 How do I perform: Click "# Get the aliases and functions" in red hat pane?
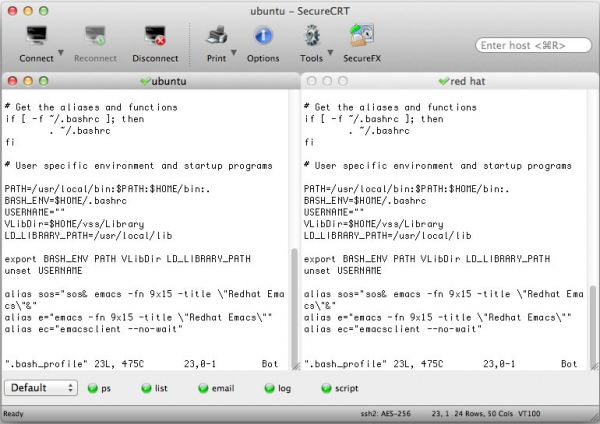390,108
